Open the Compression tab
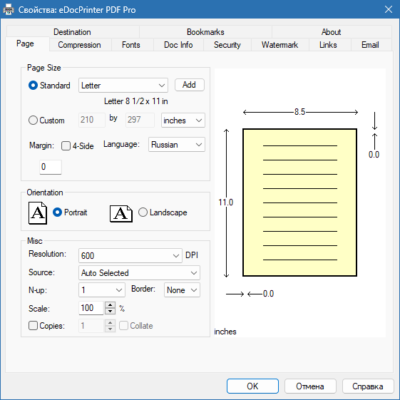Screen dimensions: 400x400 tap(79, 45)
